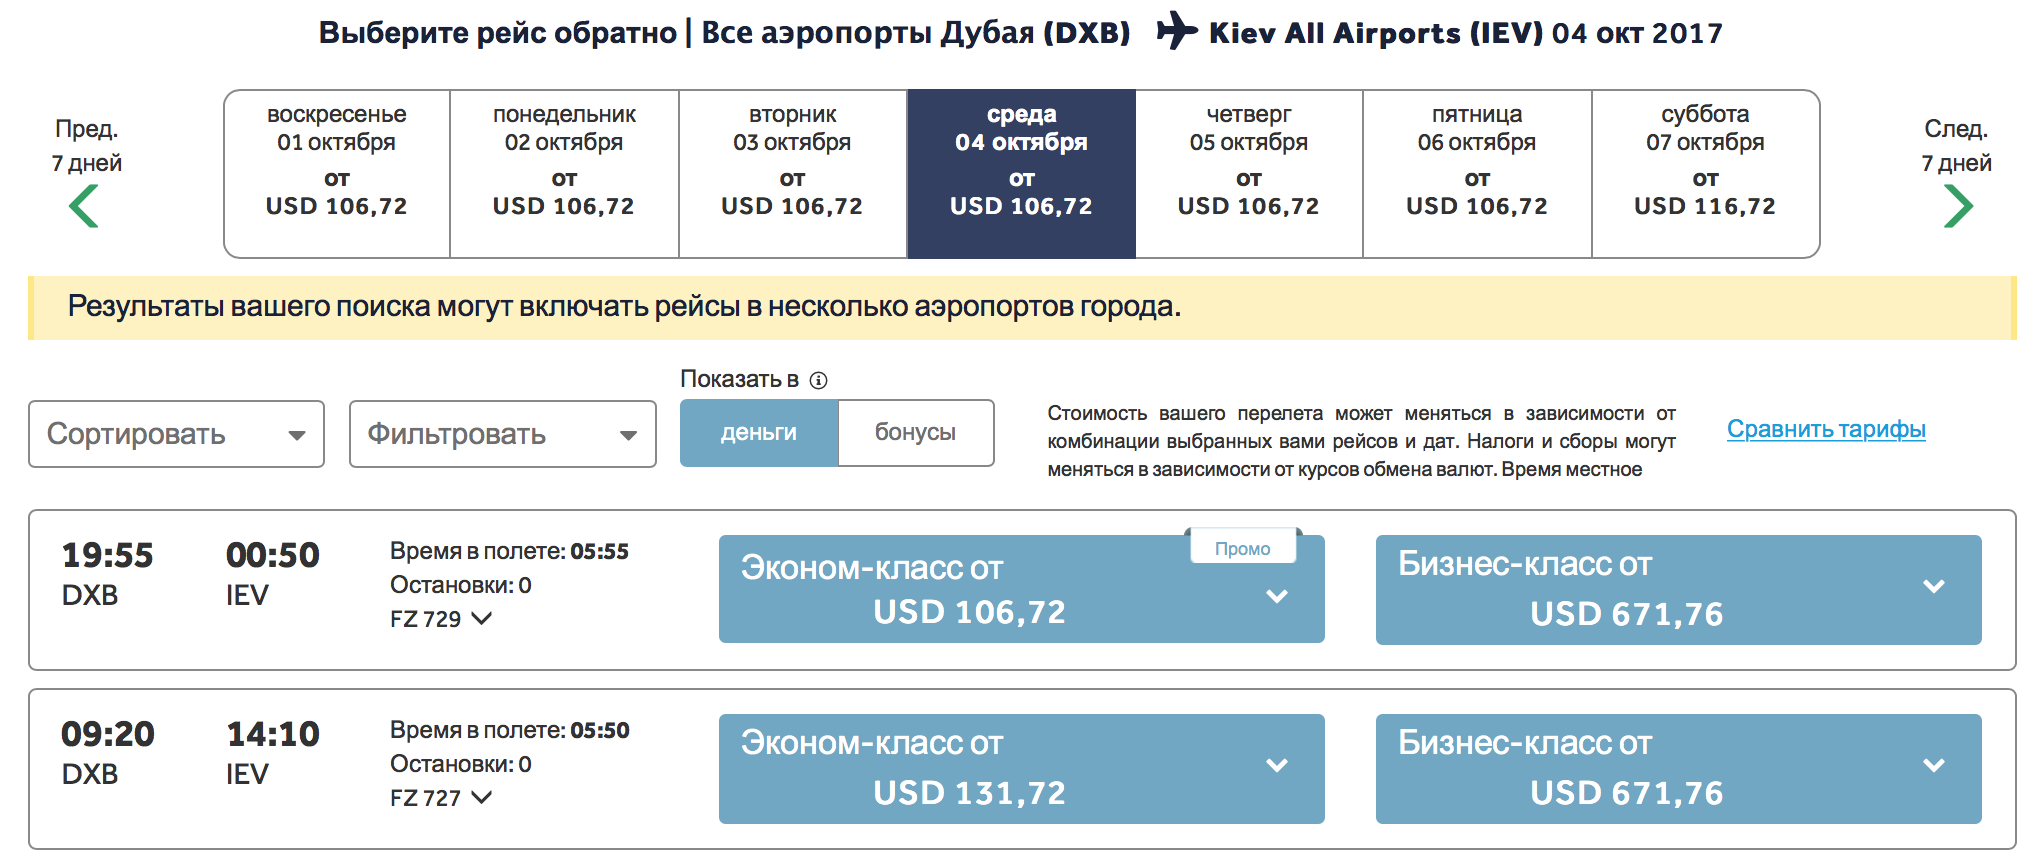Go to previous 7 days arrow
Screen dimensions: 2034x866
(84, 207)
